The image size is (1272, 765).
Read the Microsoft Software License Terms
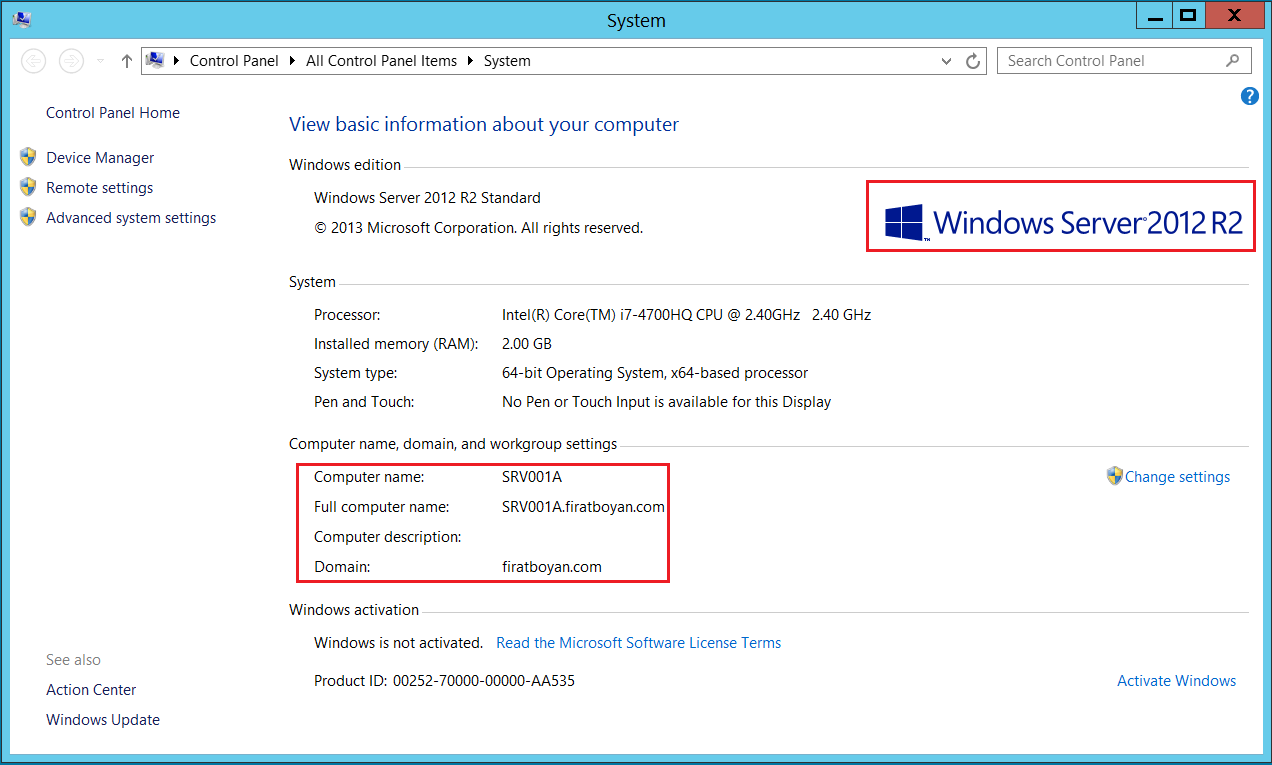pyautogui.click(x=639, y=643)
